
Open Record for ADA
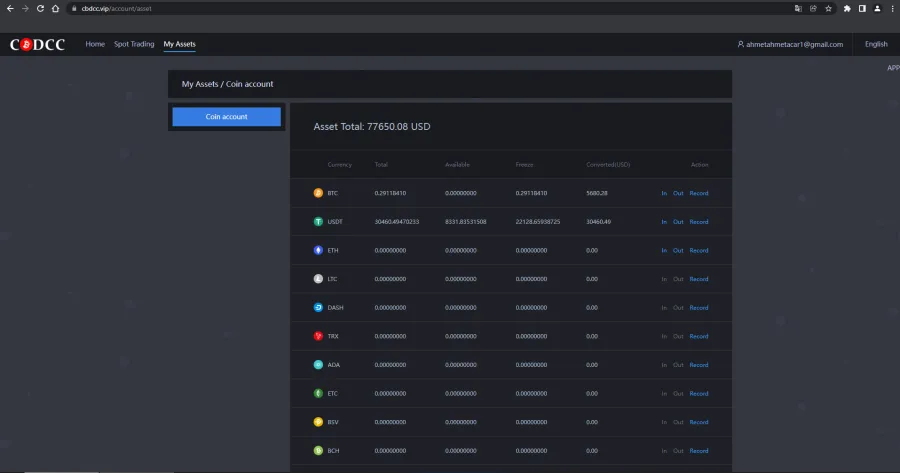click(699, 365)
